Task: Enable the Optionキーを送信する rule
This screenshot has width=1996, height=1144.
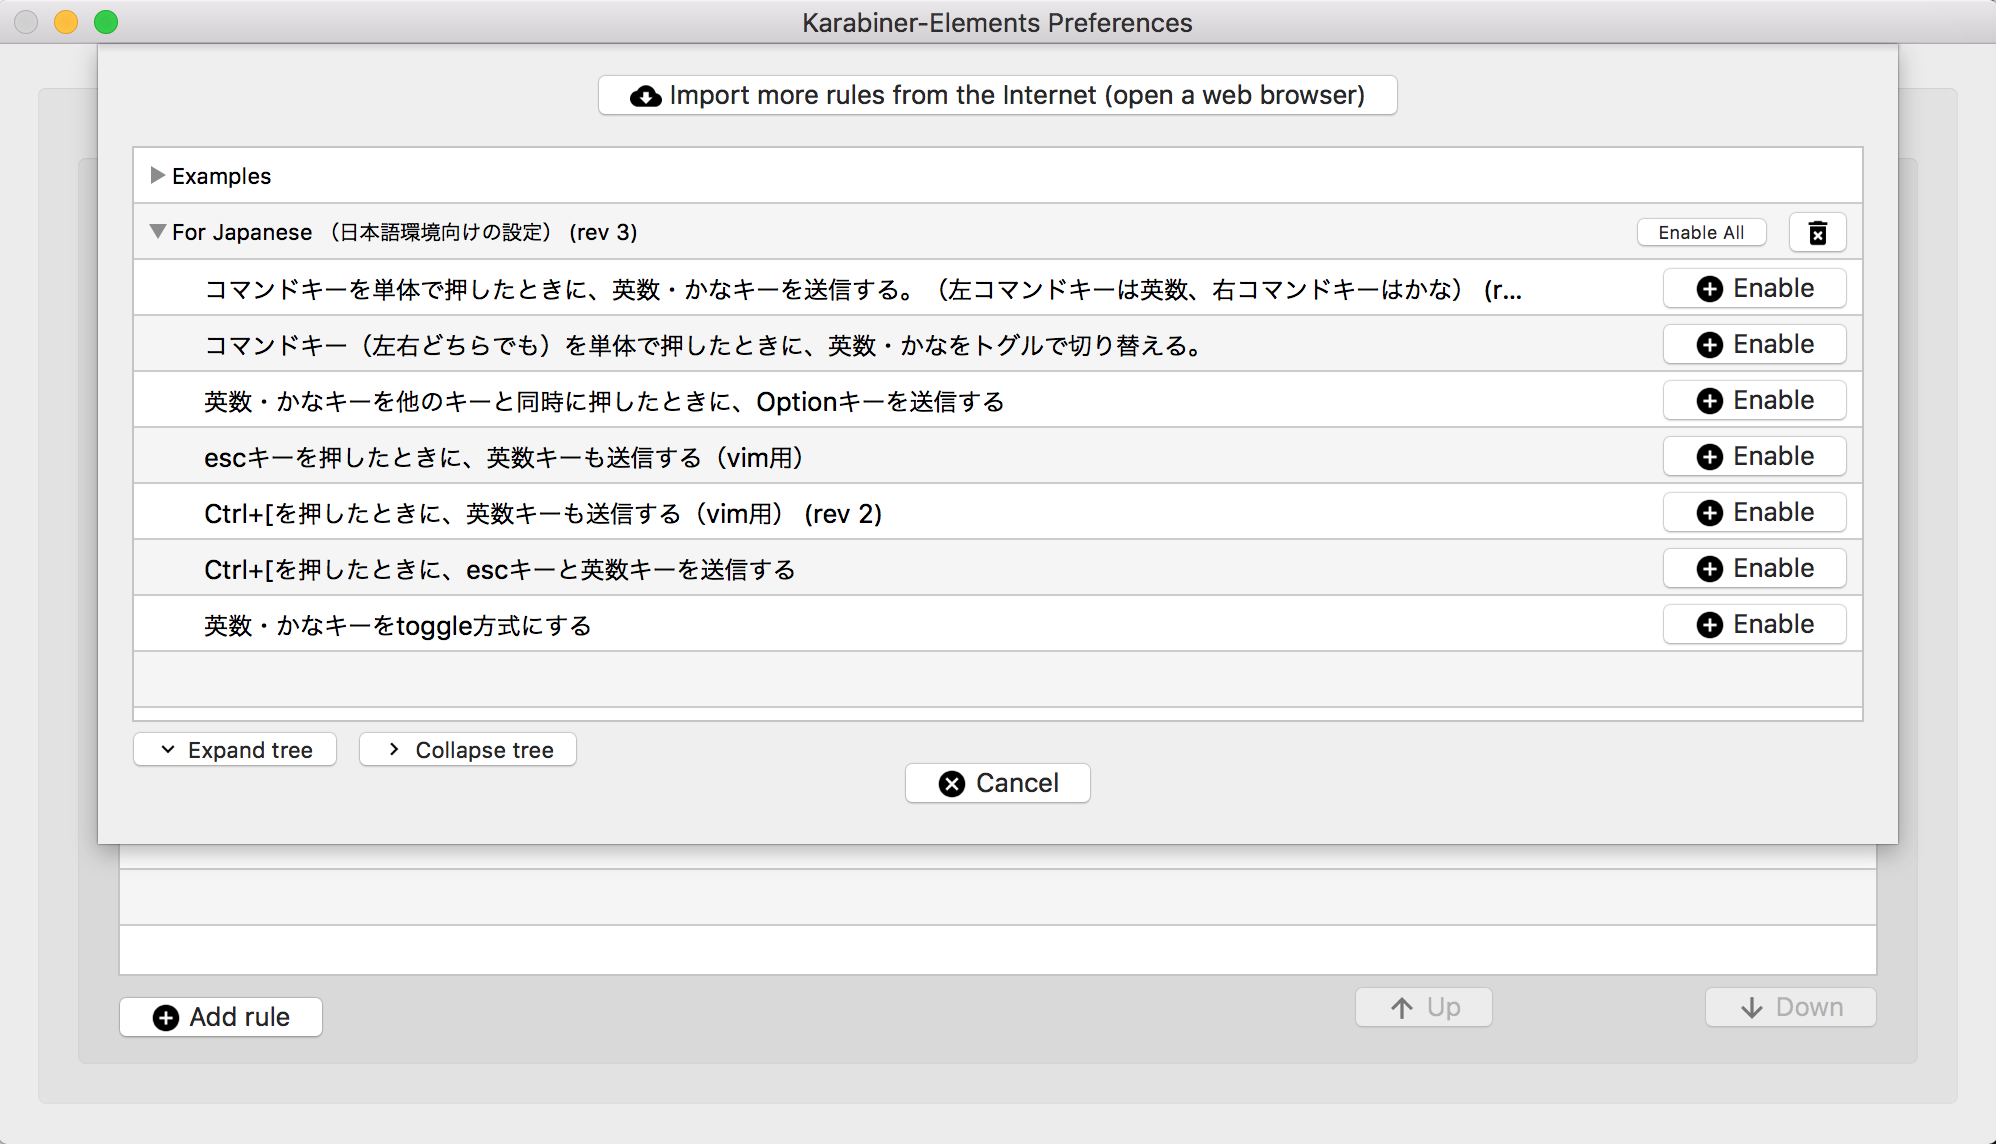Action: click(1754, 400)
